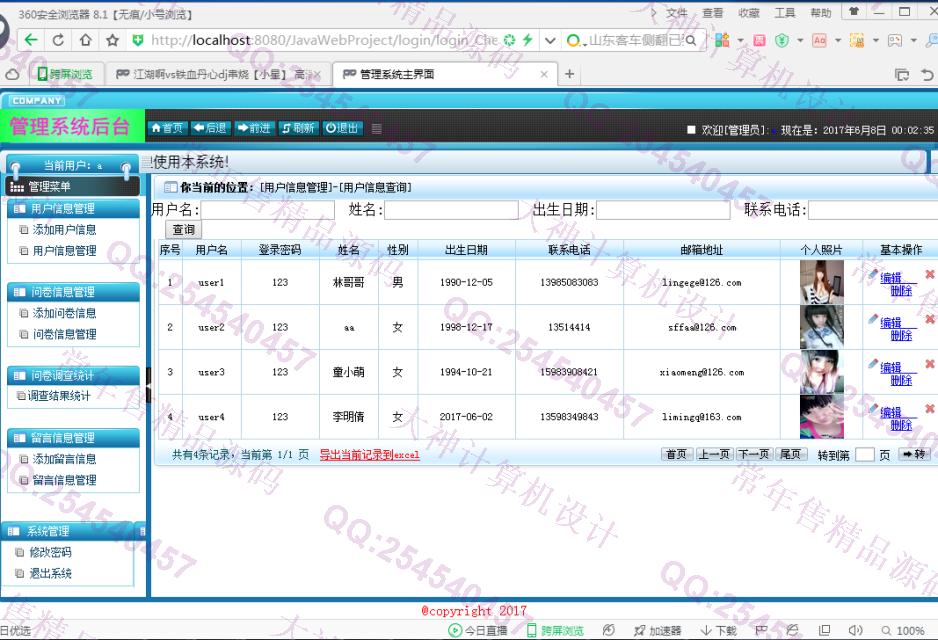Viewport: 938px width, 640px height.
Task: Close the 管理系统主界面 tab
Action: coord(544,74)
